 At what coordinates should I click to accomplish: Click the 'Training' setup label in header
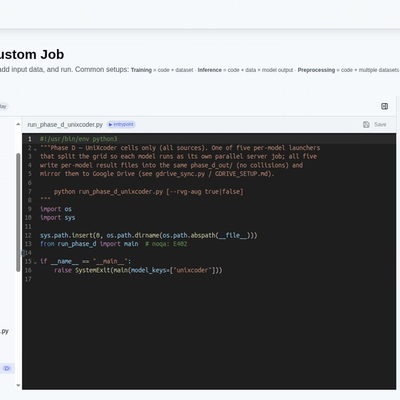(141, 70)
